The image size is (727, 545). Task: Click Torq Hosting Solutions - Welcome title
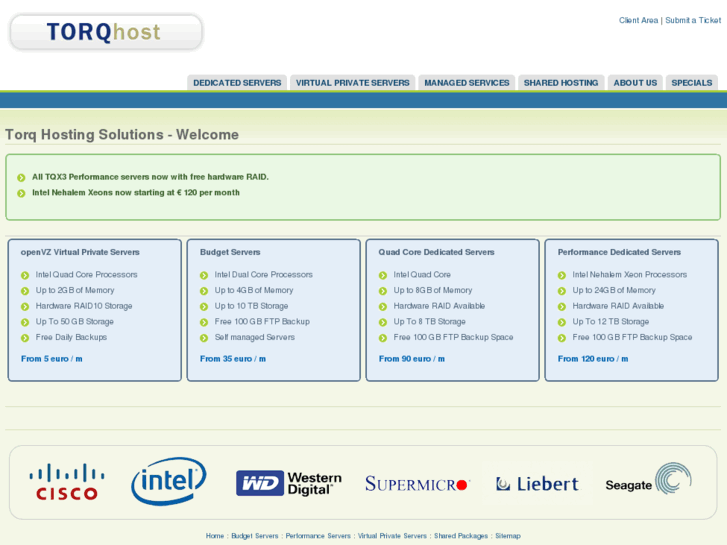(122, 135)
